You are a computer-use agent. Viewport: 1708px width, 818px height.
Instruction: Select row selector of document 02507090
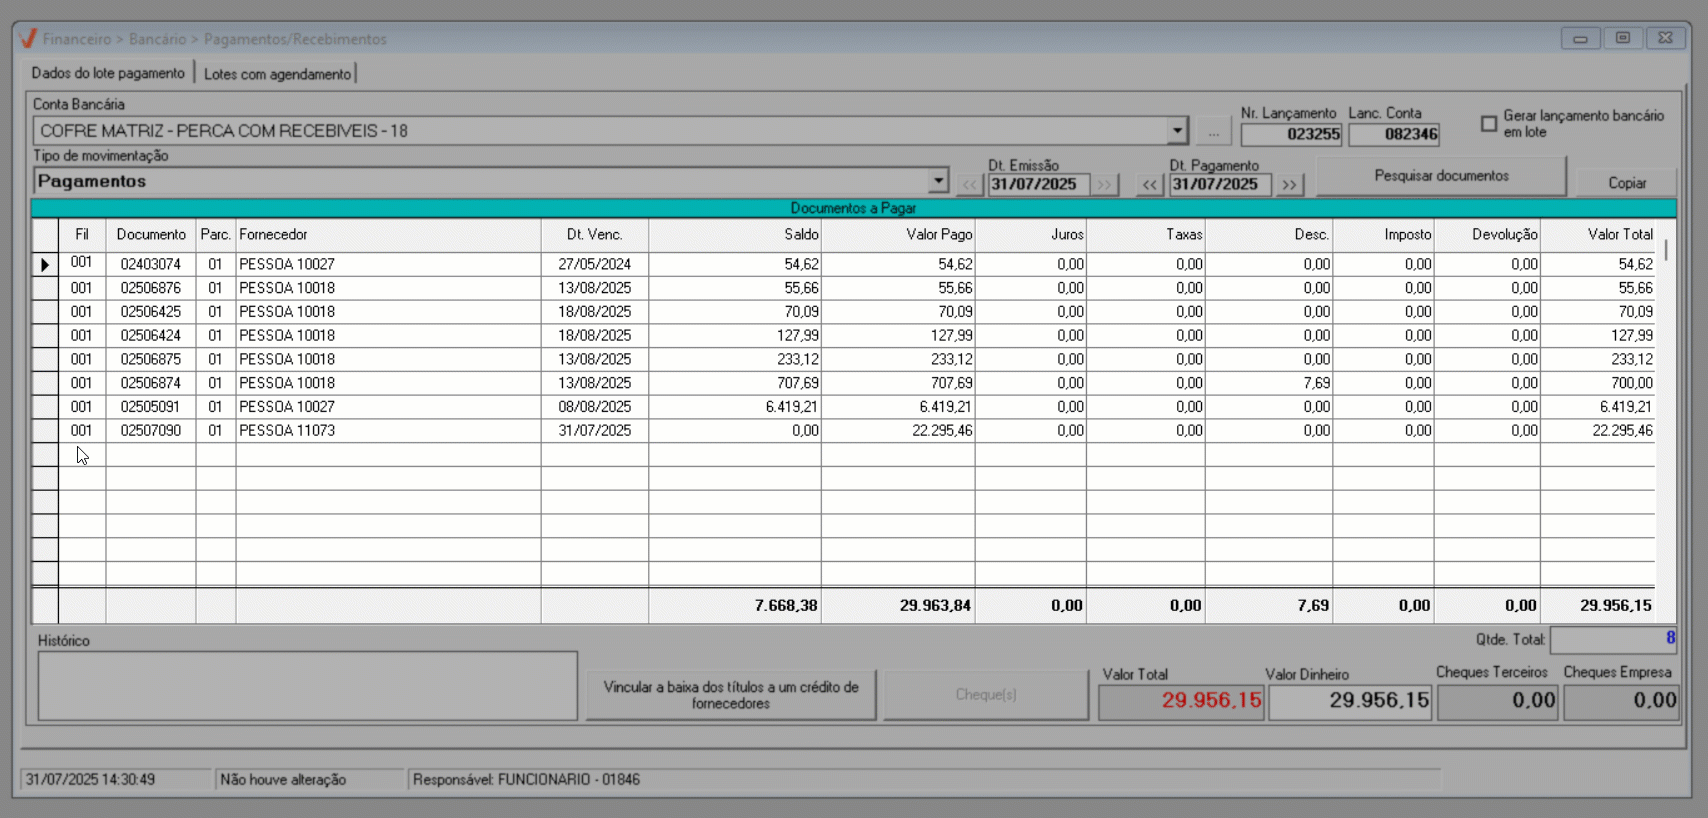pyautogui.click(x=45, y=431)
